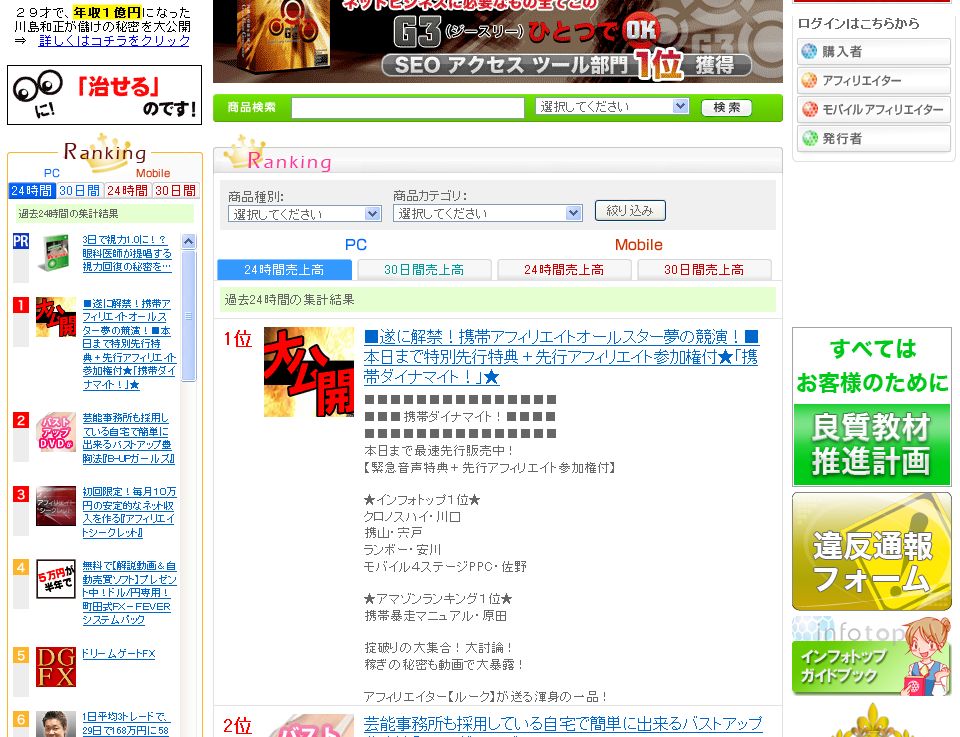
Task: Click the 絞り込み filter button
Action: click(x=630, y=211)
